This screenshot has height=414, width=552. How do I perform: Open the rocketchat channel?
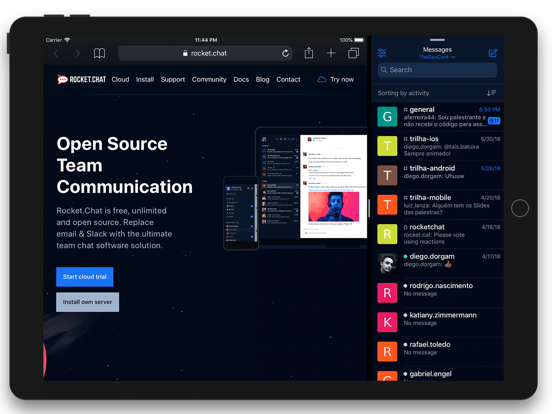438,234
